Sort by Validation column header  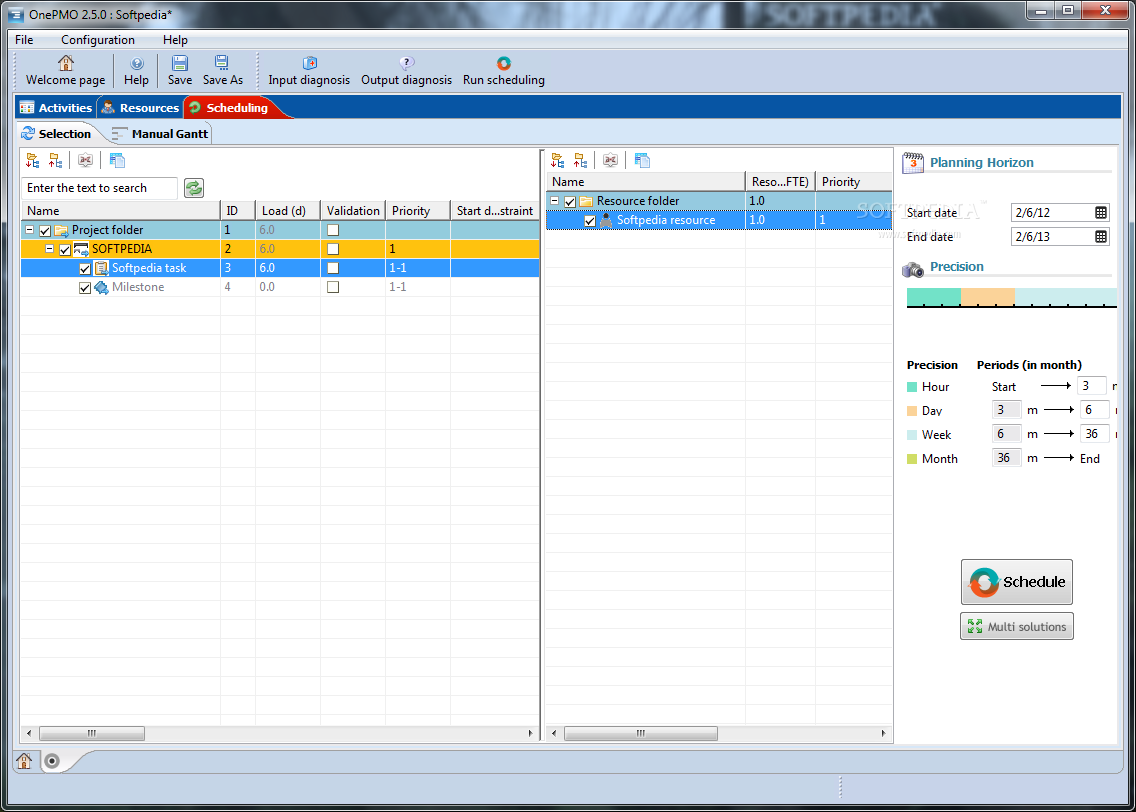click(353, 211)
